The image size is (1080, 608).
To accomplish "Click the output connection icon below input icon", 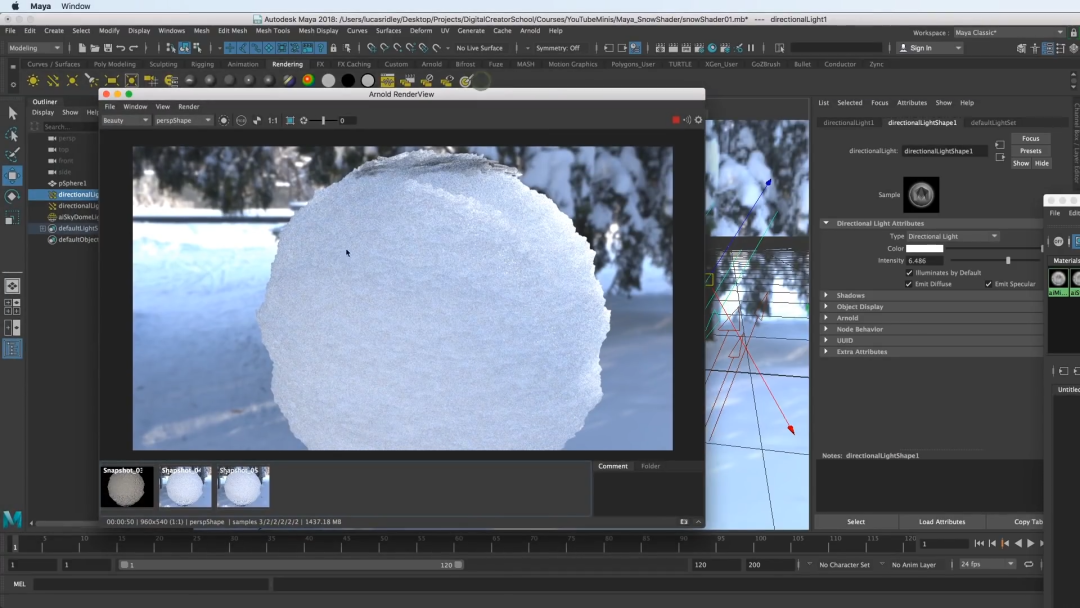I will pos(1000,157).
